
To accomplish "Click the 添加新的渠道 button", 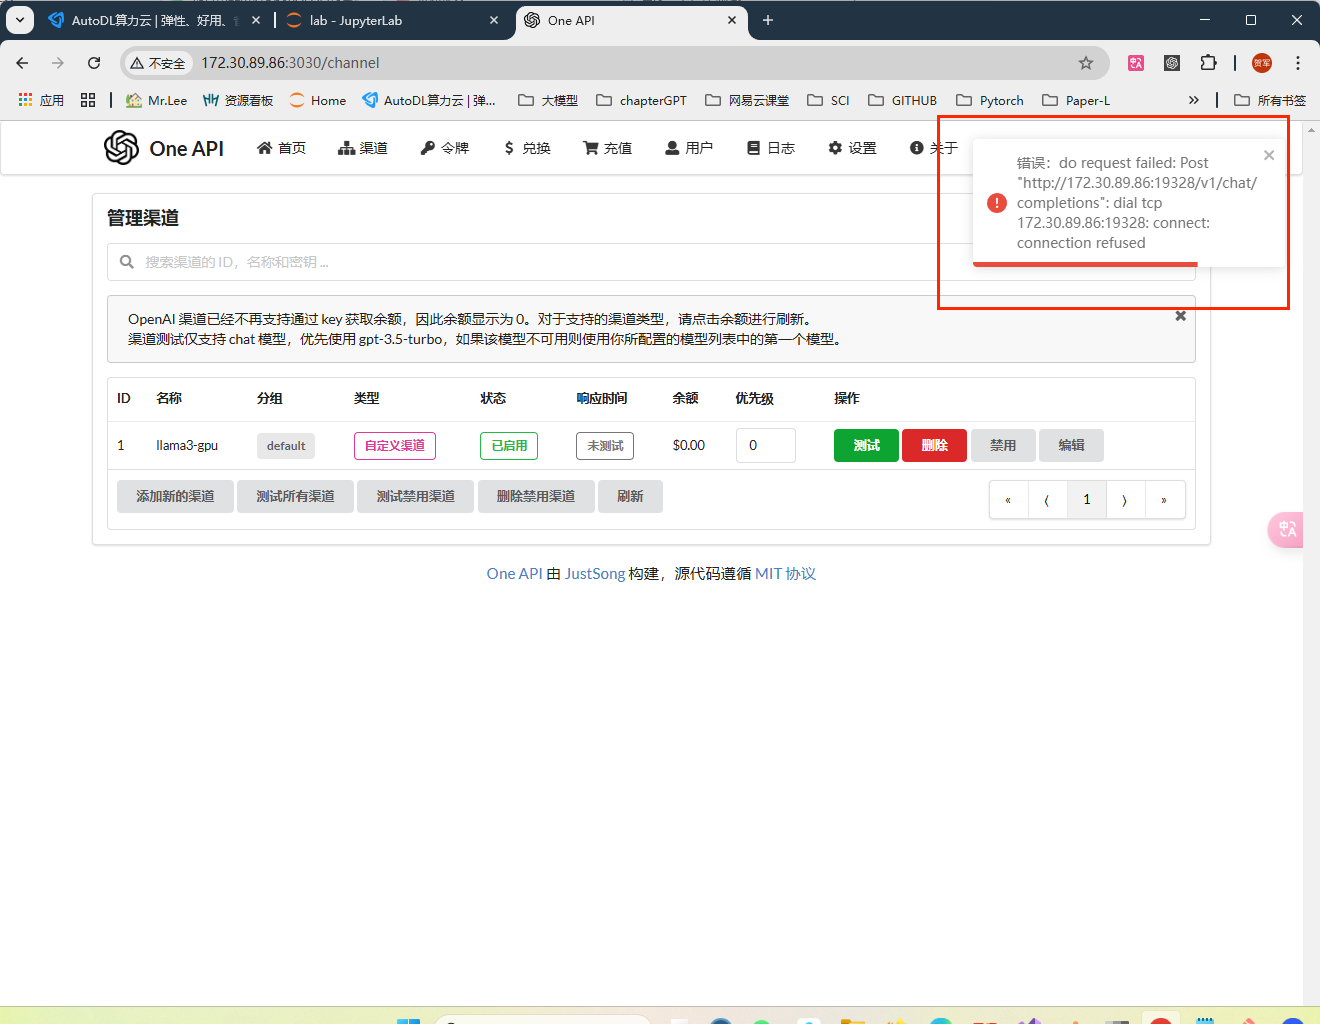I will click(175, 496).
